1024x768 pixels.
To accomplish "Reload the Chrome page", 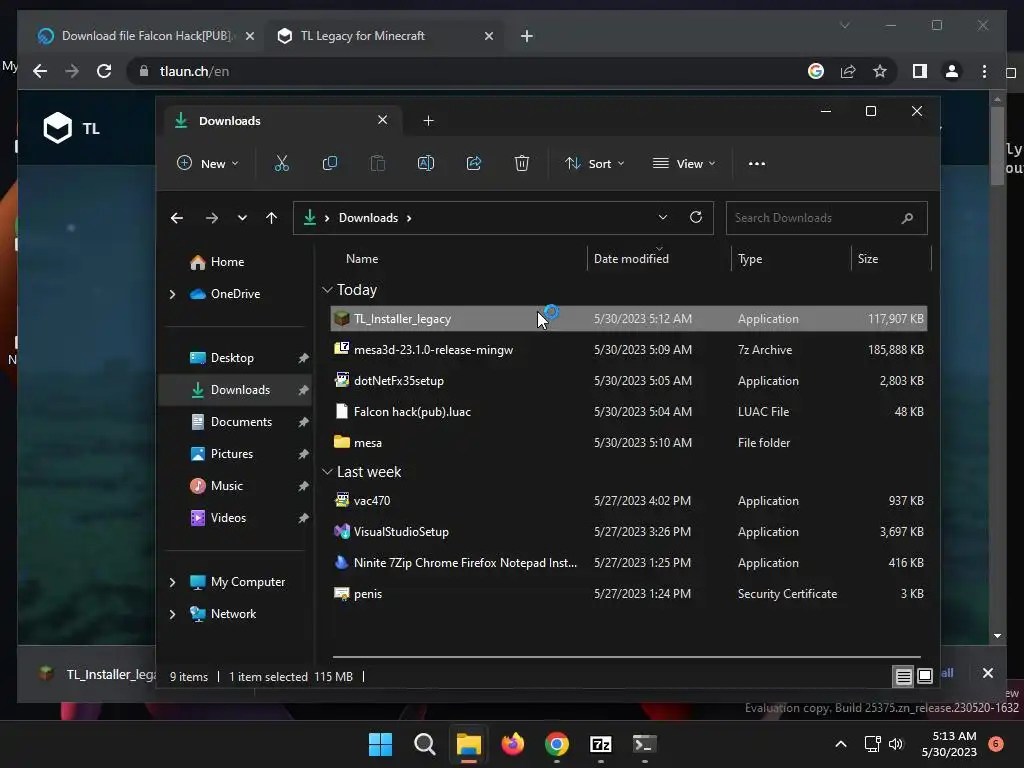I will [104, 71].
